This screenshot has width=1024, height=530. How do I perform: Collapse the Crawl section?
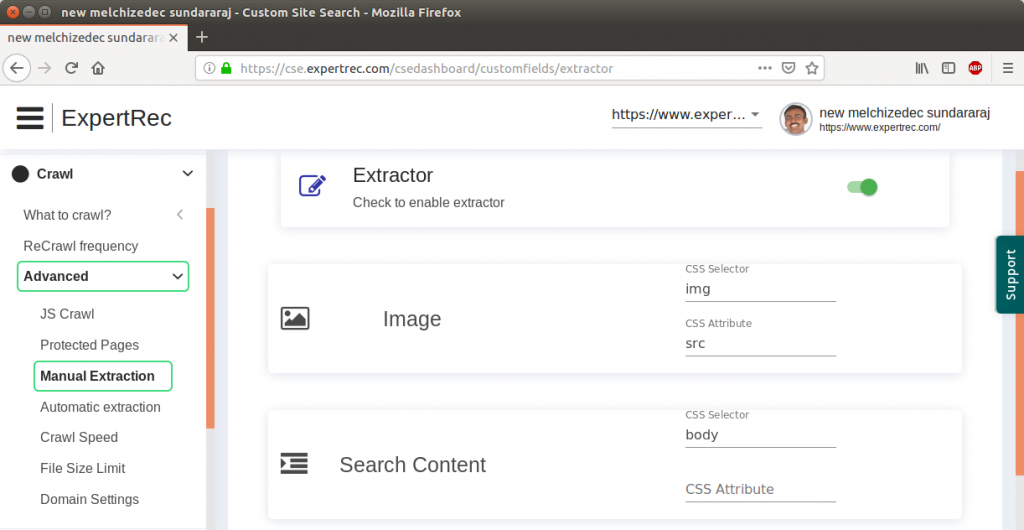187,174
